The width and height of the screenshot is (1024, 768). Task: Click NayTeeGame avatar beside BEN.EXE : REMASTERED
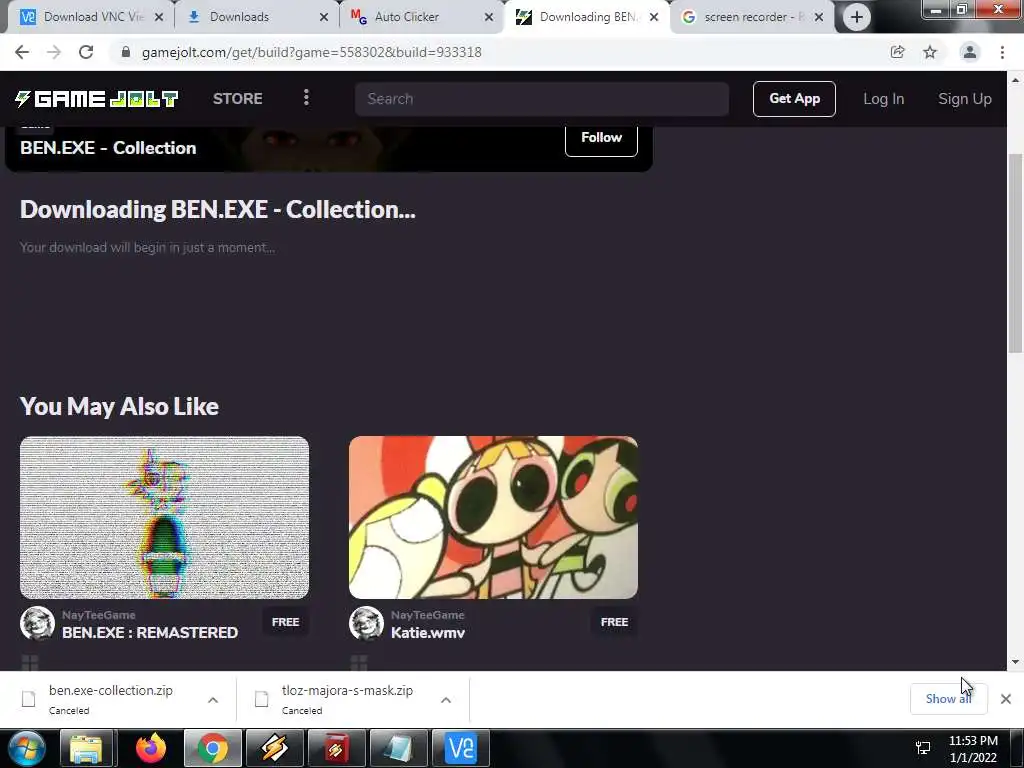(x=37, y=623)
